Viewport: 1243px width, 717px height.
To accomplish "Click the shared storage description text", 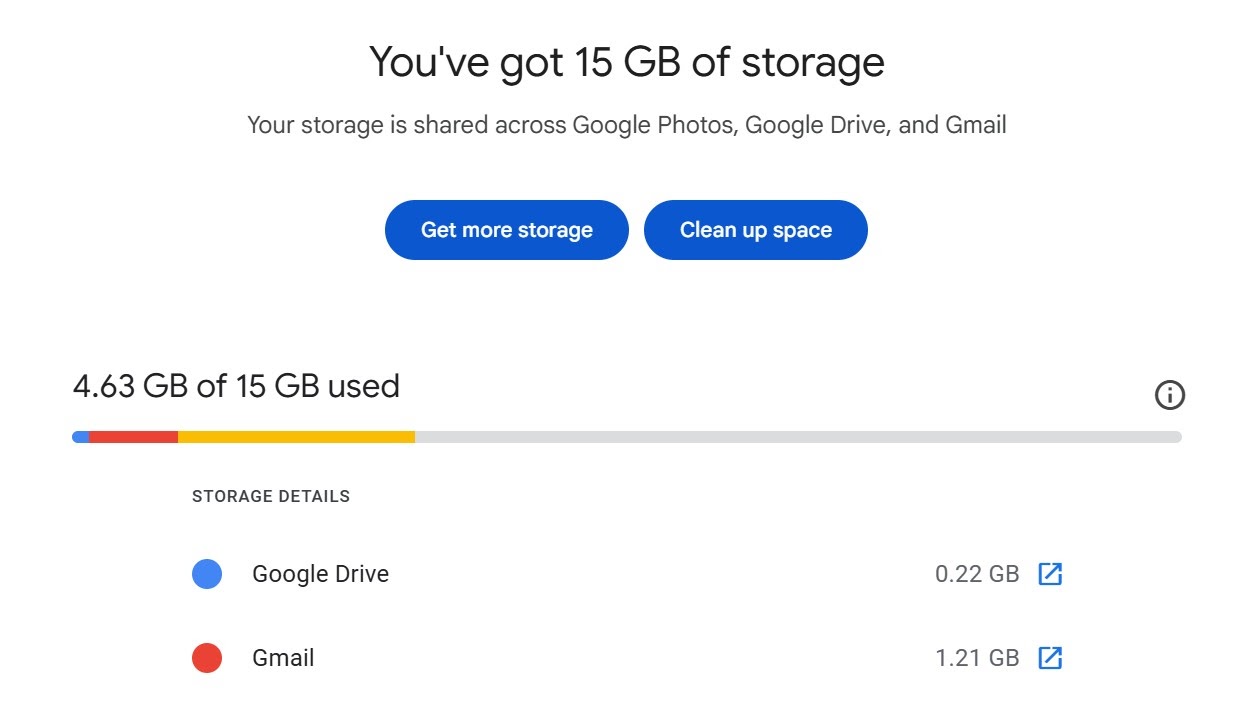I will click(x=626, y=125).
